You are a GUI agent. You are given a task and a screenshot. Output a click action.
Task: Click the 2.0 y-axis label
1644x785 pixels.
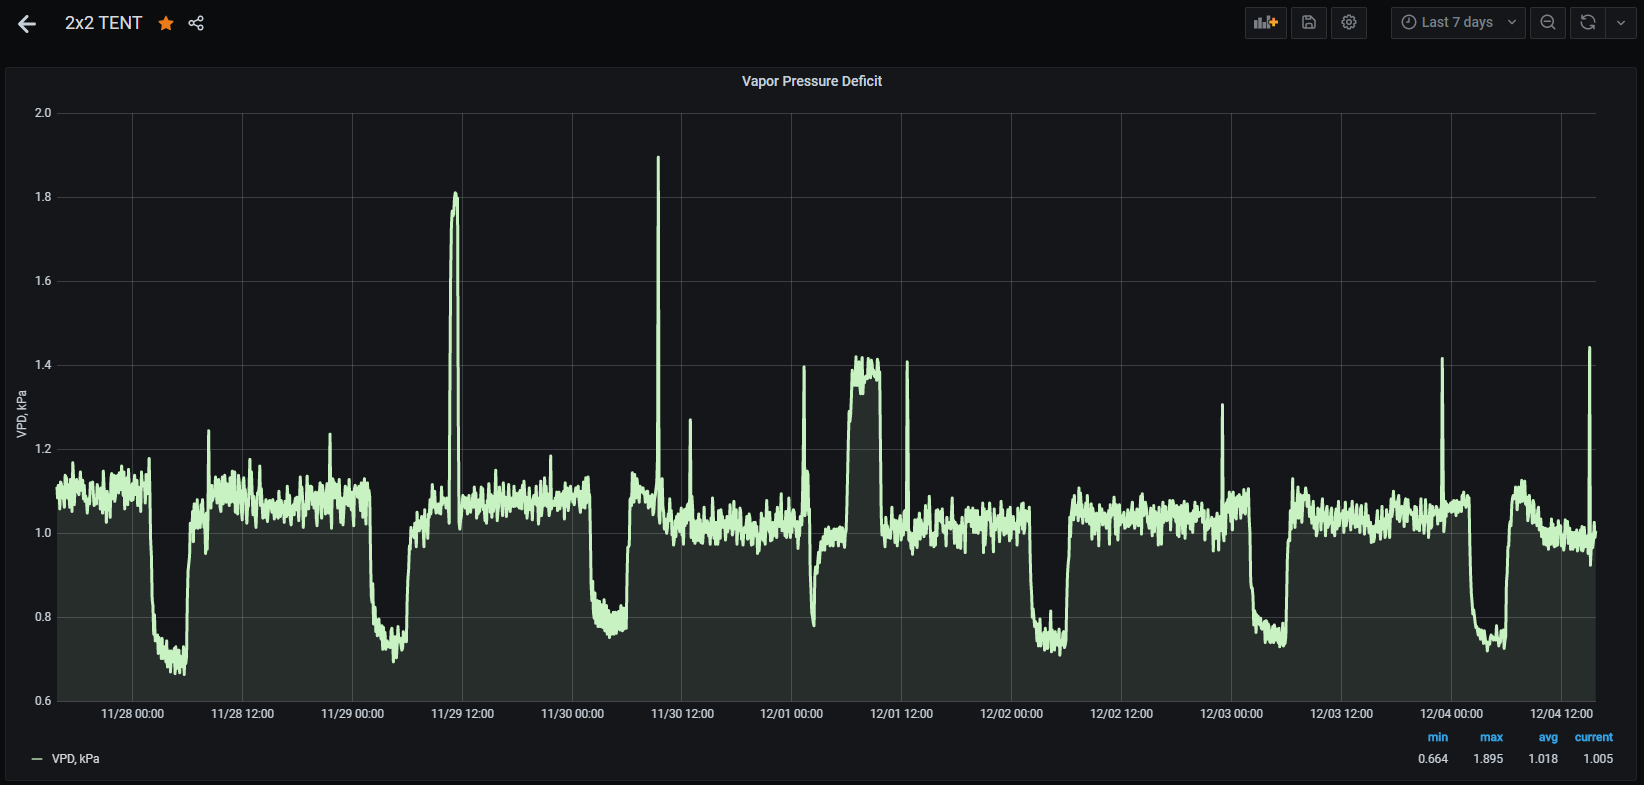coord(43,113)
